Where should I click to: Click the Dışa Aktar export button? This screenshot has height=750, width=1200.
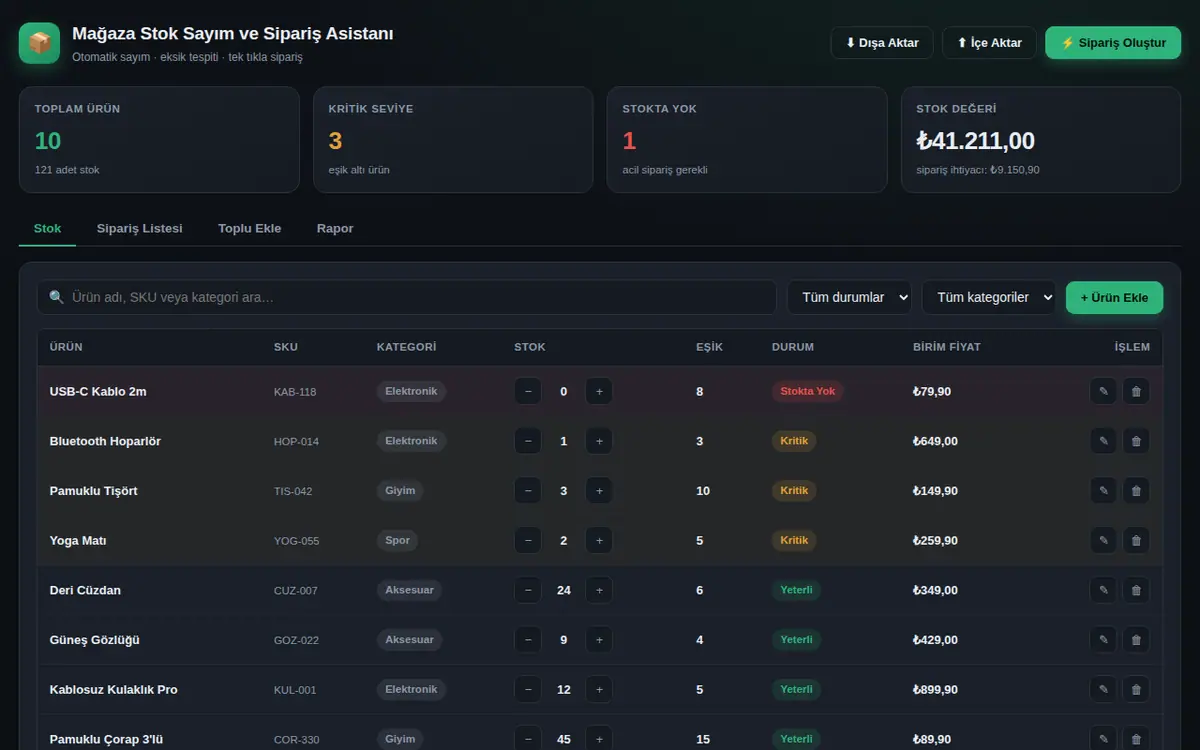(882, 43)
